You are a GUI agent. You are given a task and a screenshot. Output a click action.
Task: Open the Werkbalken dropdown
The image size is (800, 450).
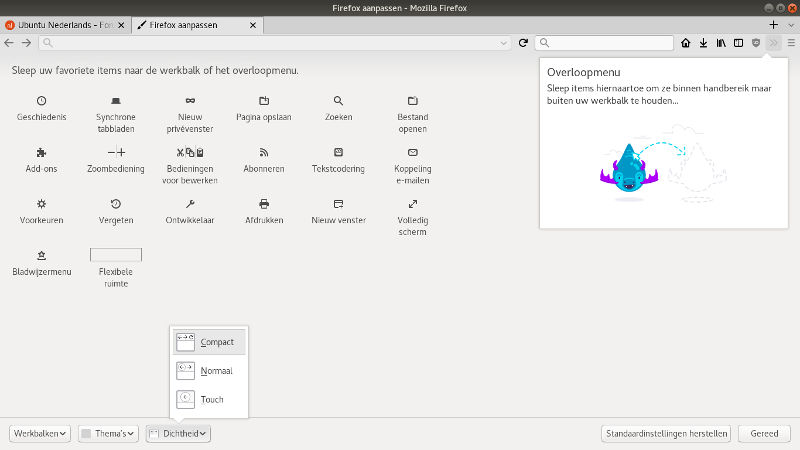[x=40, y=434]
